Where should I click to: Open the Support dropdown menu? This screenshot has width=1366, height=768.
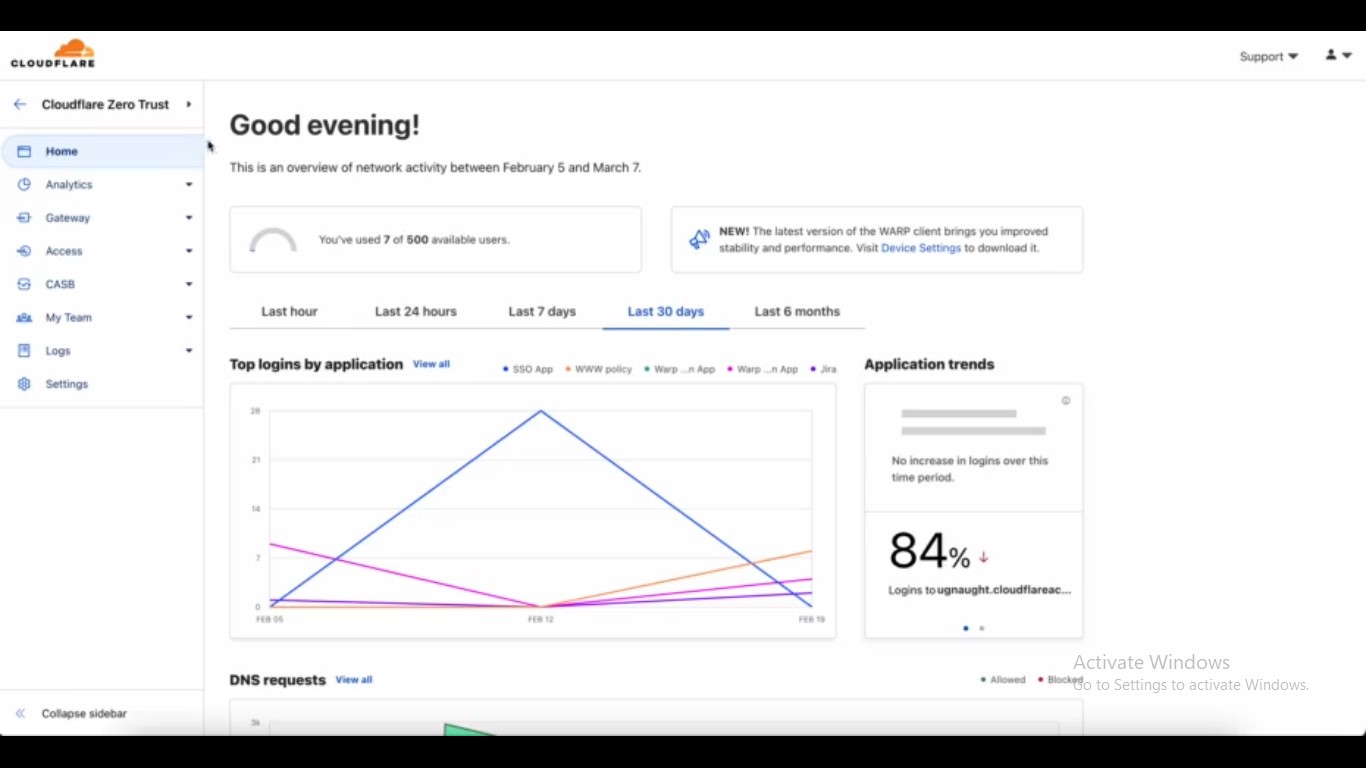tap(1268, 57)
